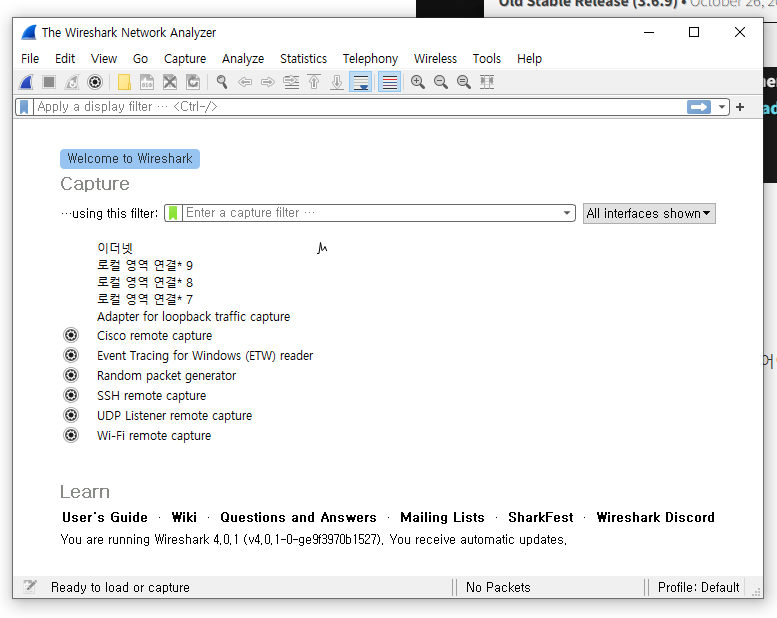This screenshot has width=777, height=618.
Task: Select 로컬 영역 연결* 9 interface
Action: coord(145,265)
